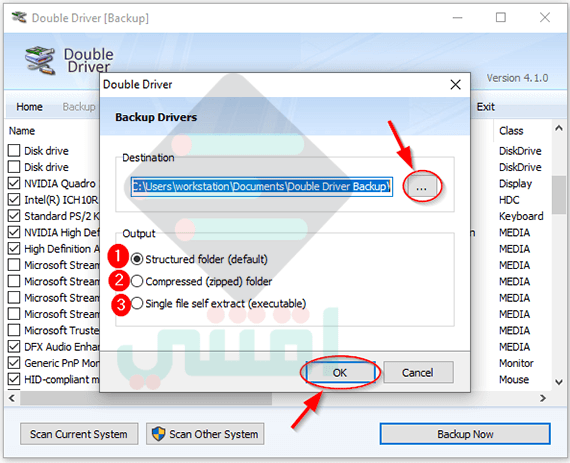Screen dimensions: 570x463
Task: Click the Double Driver title bar icon
Action: point(19,17)
